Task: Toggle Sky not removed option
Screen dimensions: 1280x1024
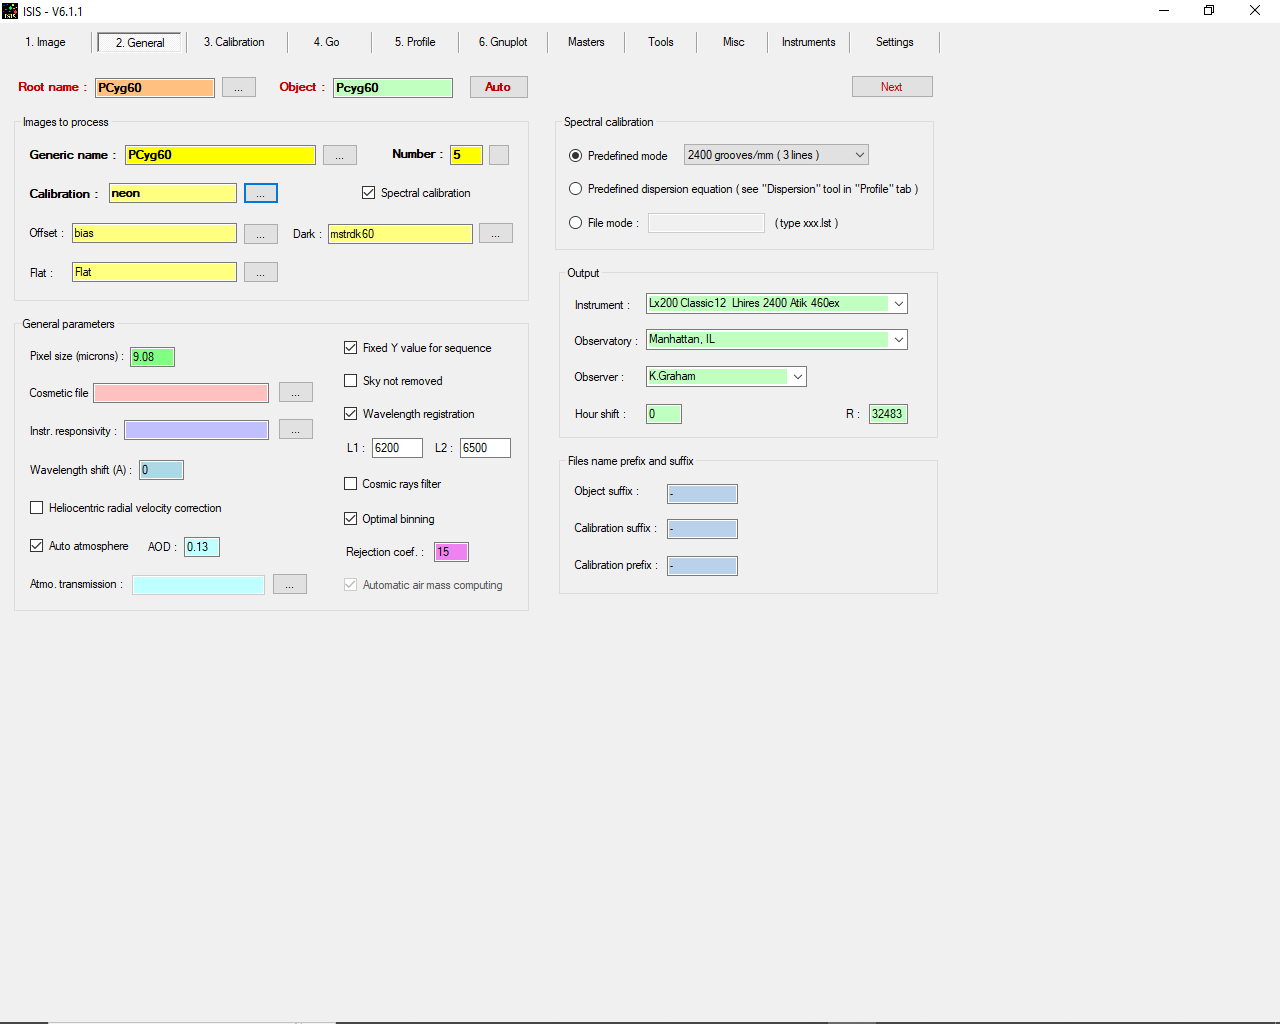Action: pyautogui.click(x=351, y=381)
